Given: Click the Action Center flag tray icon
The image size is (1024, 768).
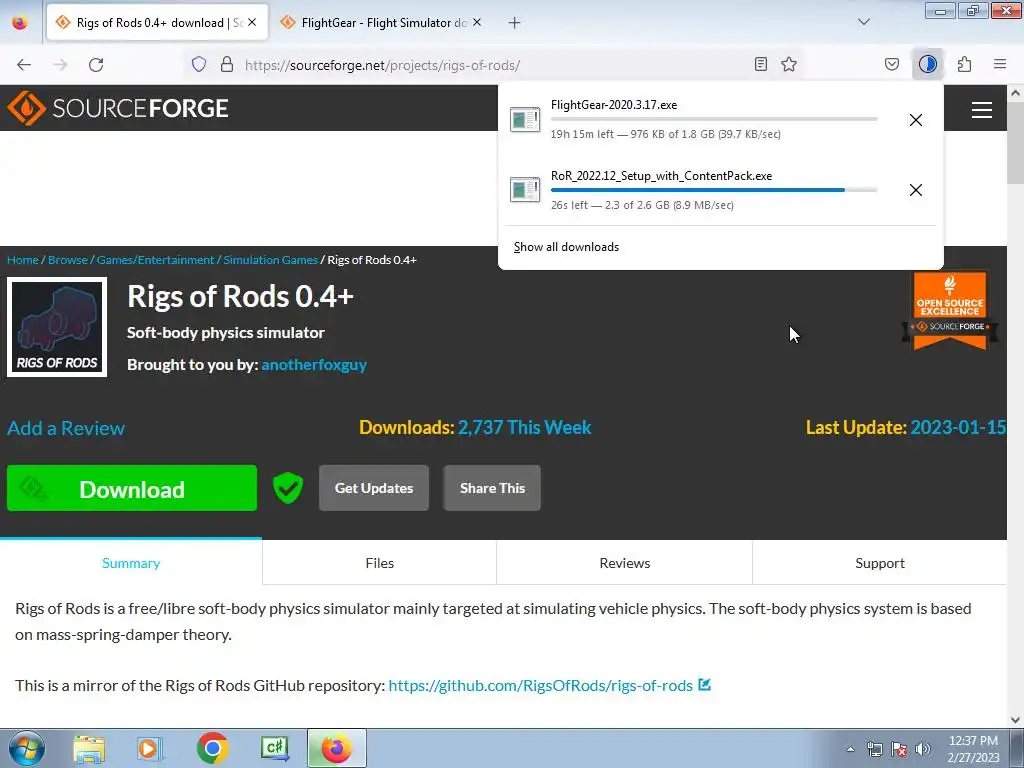Looking at the screenshot, I should [899, 749].
